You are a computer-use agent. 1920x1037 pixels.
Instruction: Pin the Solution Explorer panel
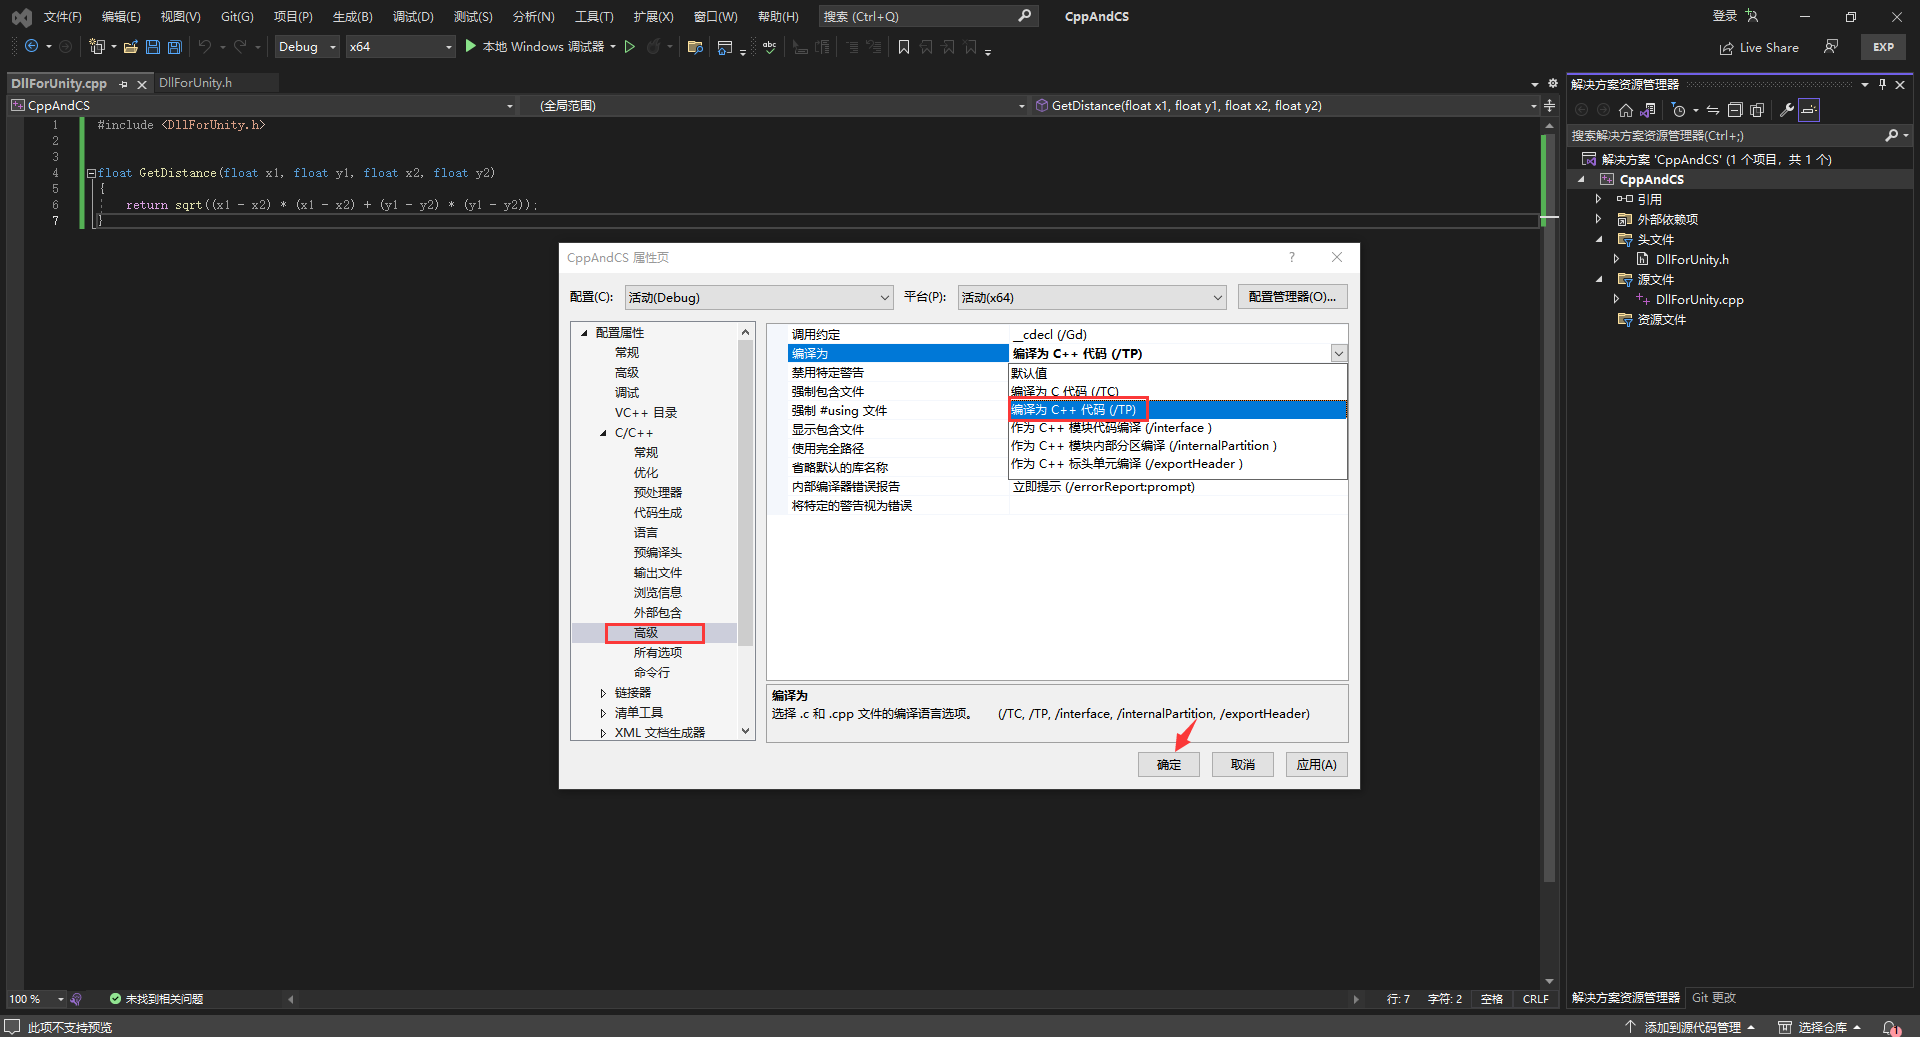point(1882,84)
